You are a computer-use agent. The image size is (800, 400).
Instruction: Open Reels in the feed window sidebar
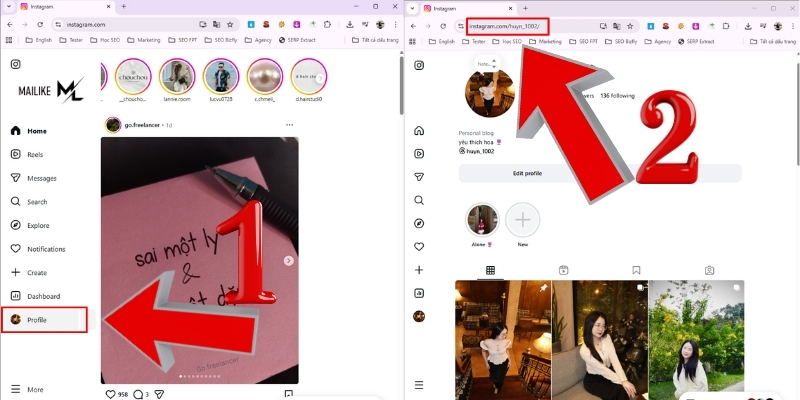(x=28, y=155)
